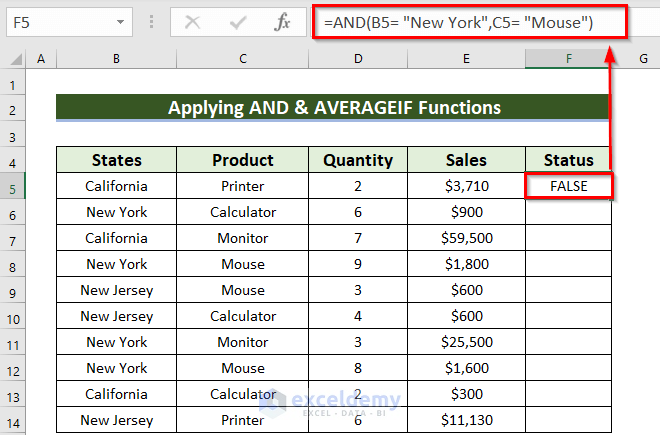The width and height of the screenshot is (660, 435).
Task: Click the Sales header cell
Action: [x=466, y=160]
